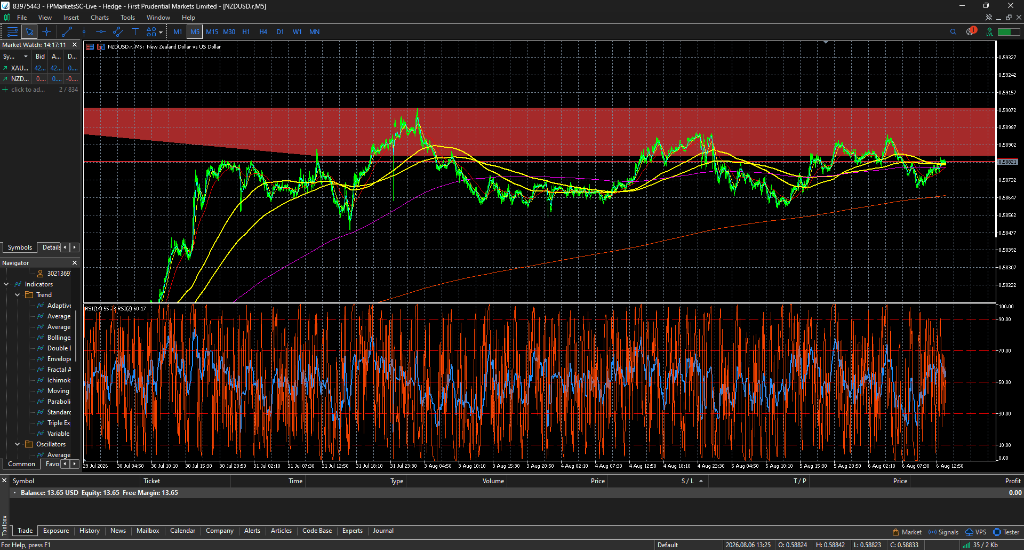Activate the crosshair tool
Viewport: 1024px width, 550px height.
[x=46, y=31]
